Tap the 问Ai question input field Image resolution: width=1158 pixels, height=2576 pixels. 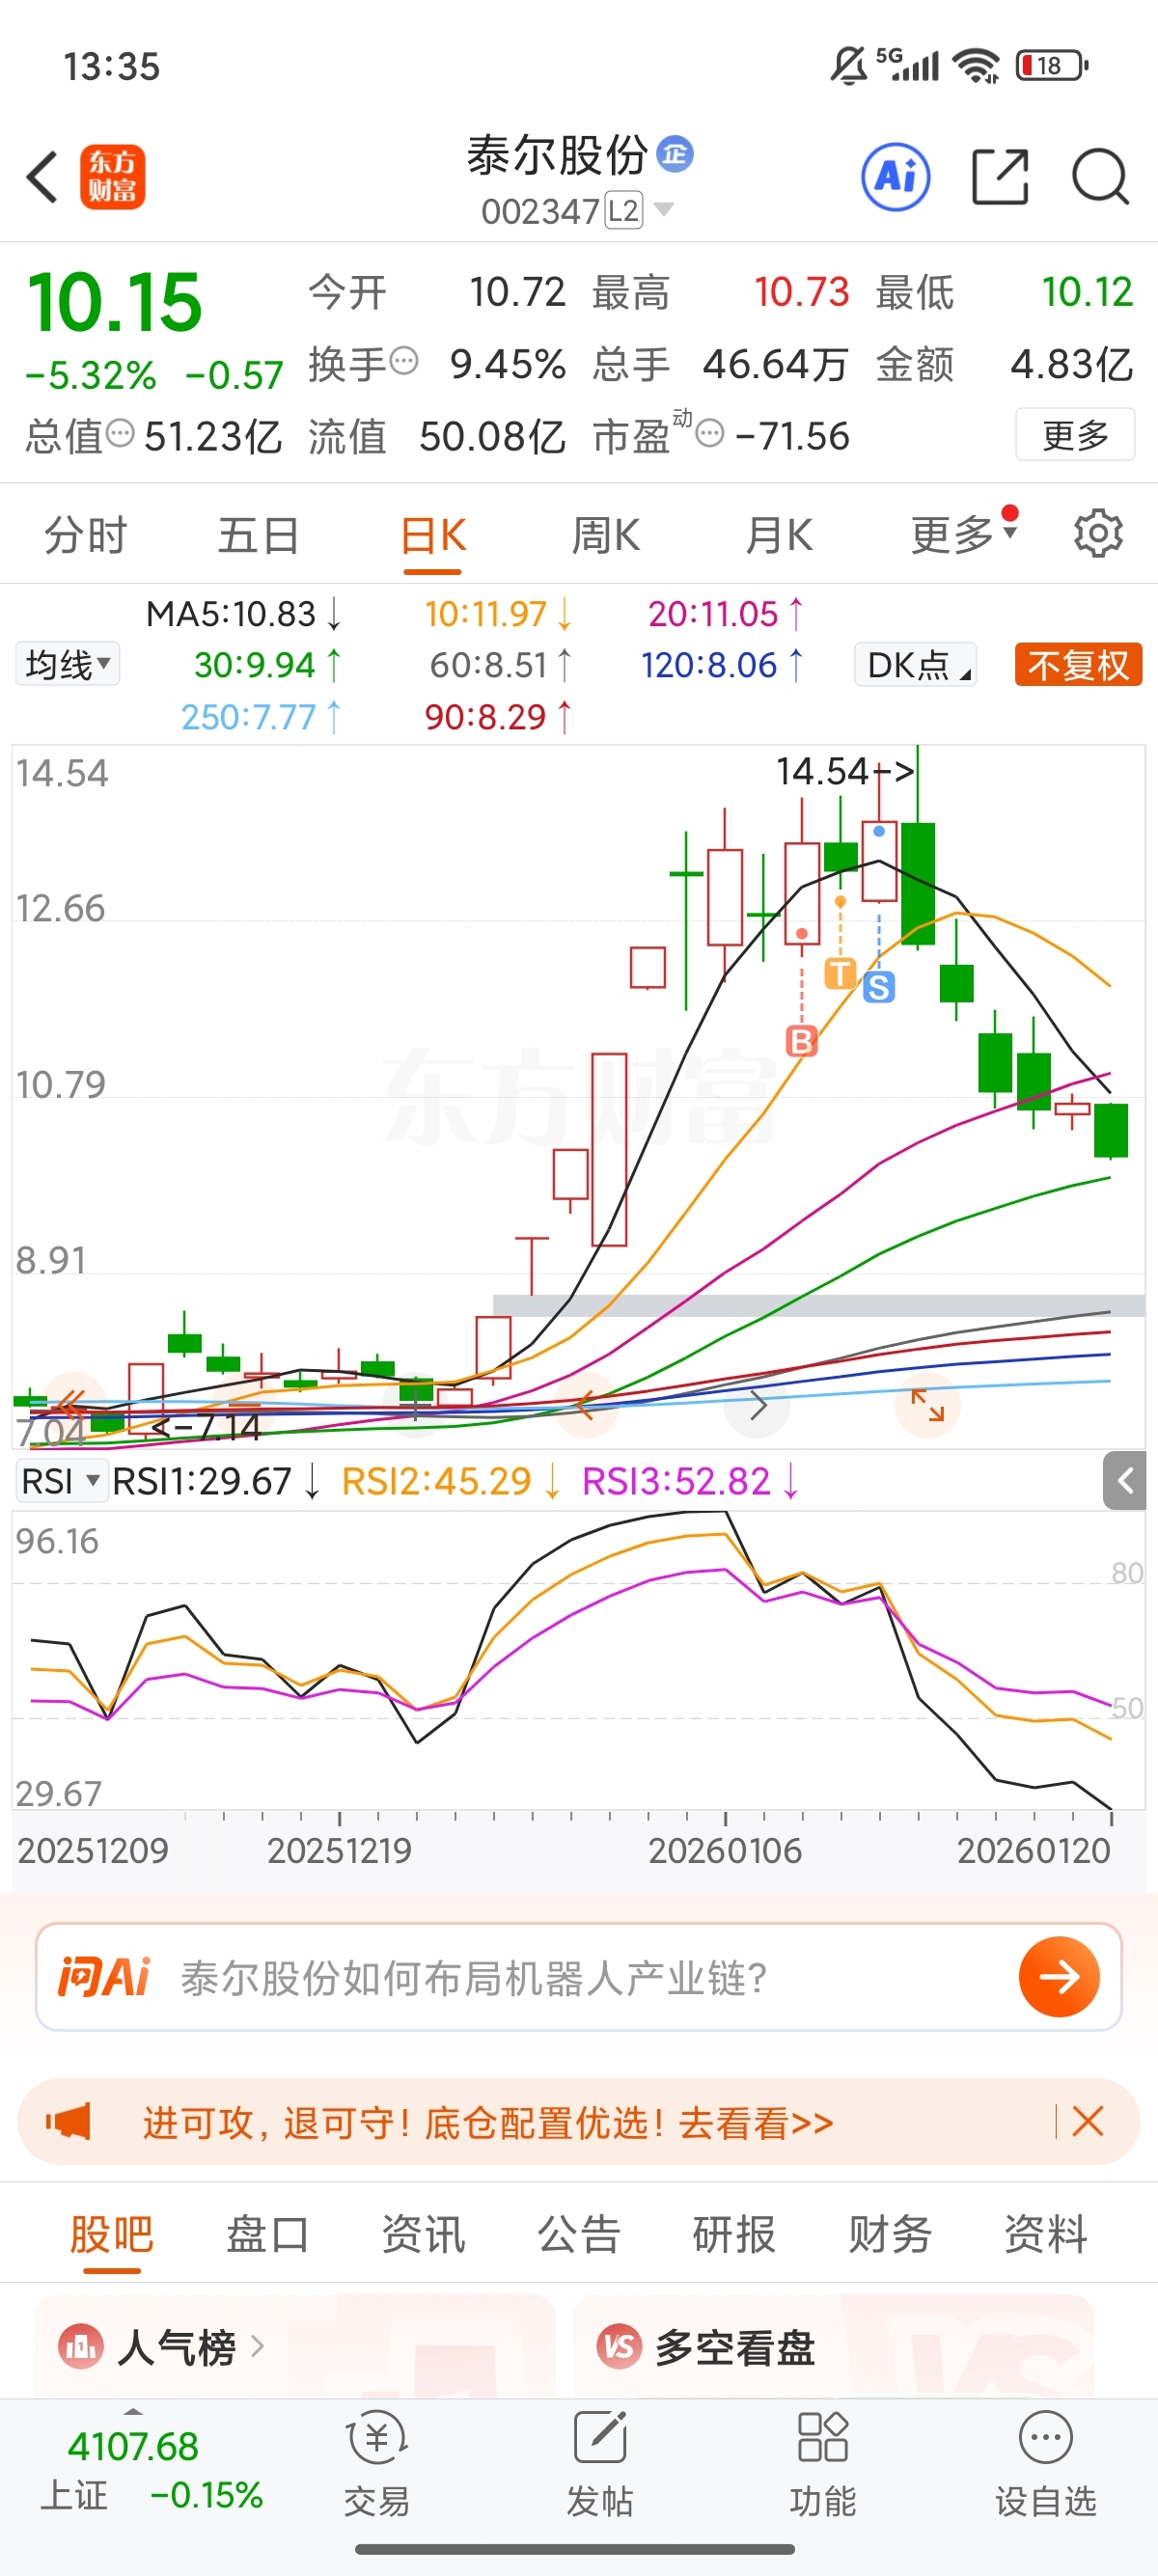579,1976
